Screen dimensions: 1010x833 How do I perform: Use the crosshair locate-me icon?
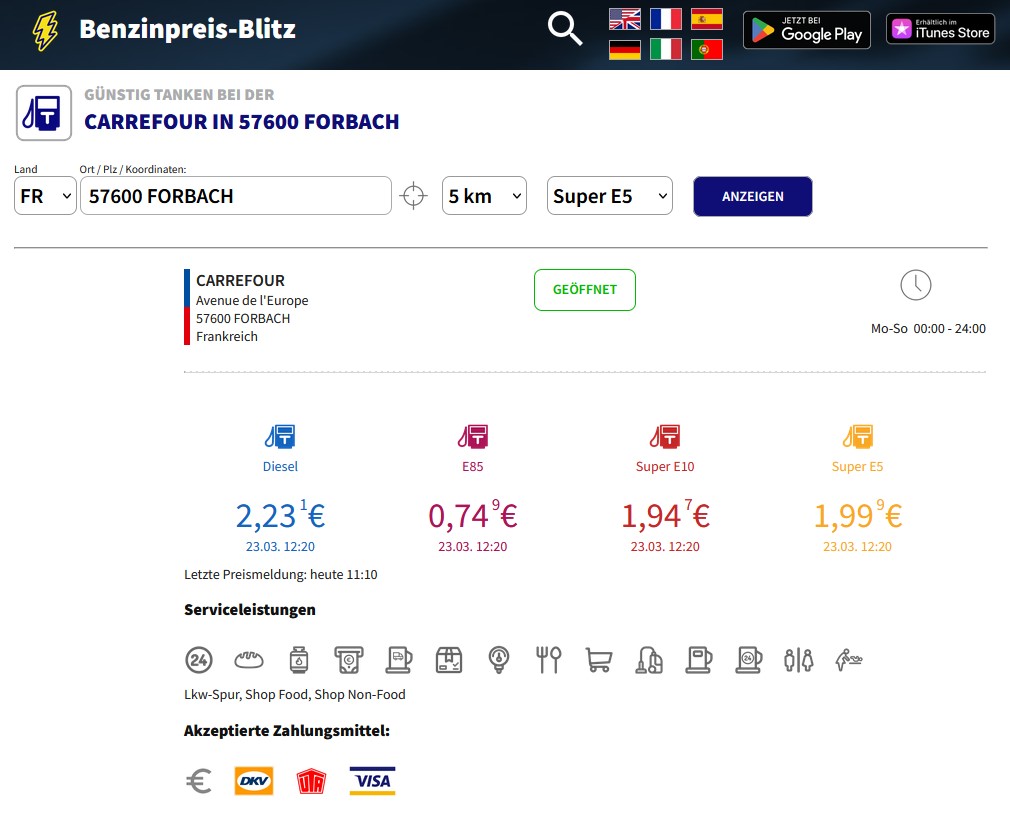(x=414, y=195)
